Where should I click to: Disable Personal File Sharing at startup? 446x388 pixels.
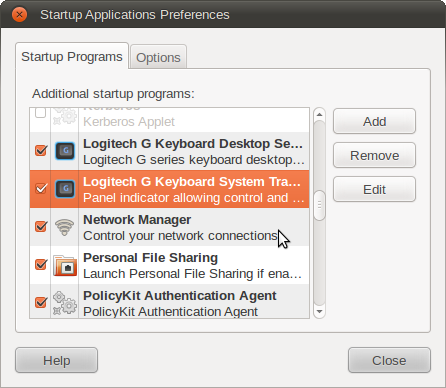tap(41, 264)
